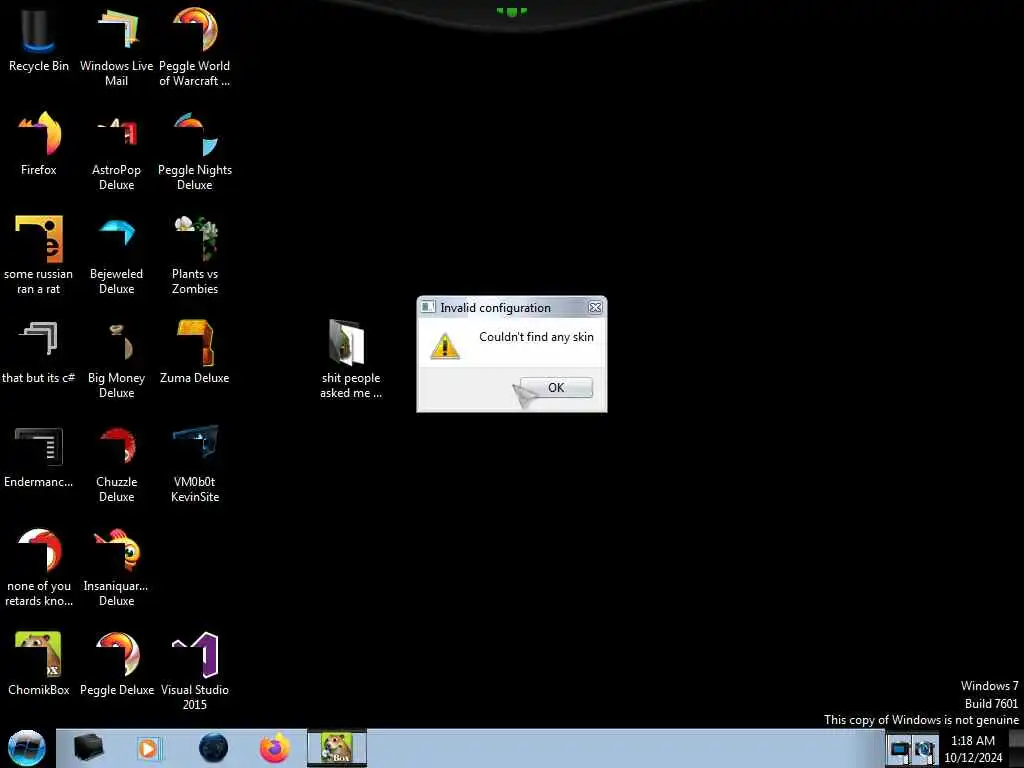Click the Show desktop button at taskbar end
The width and height of the screenshot is (1024, 768).
[x=1017, y=748]
